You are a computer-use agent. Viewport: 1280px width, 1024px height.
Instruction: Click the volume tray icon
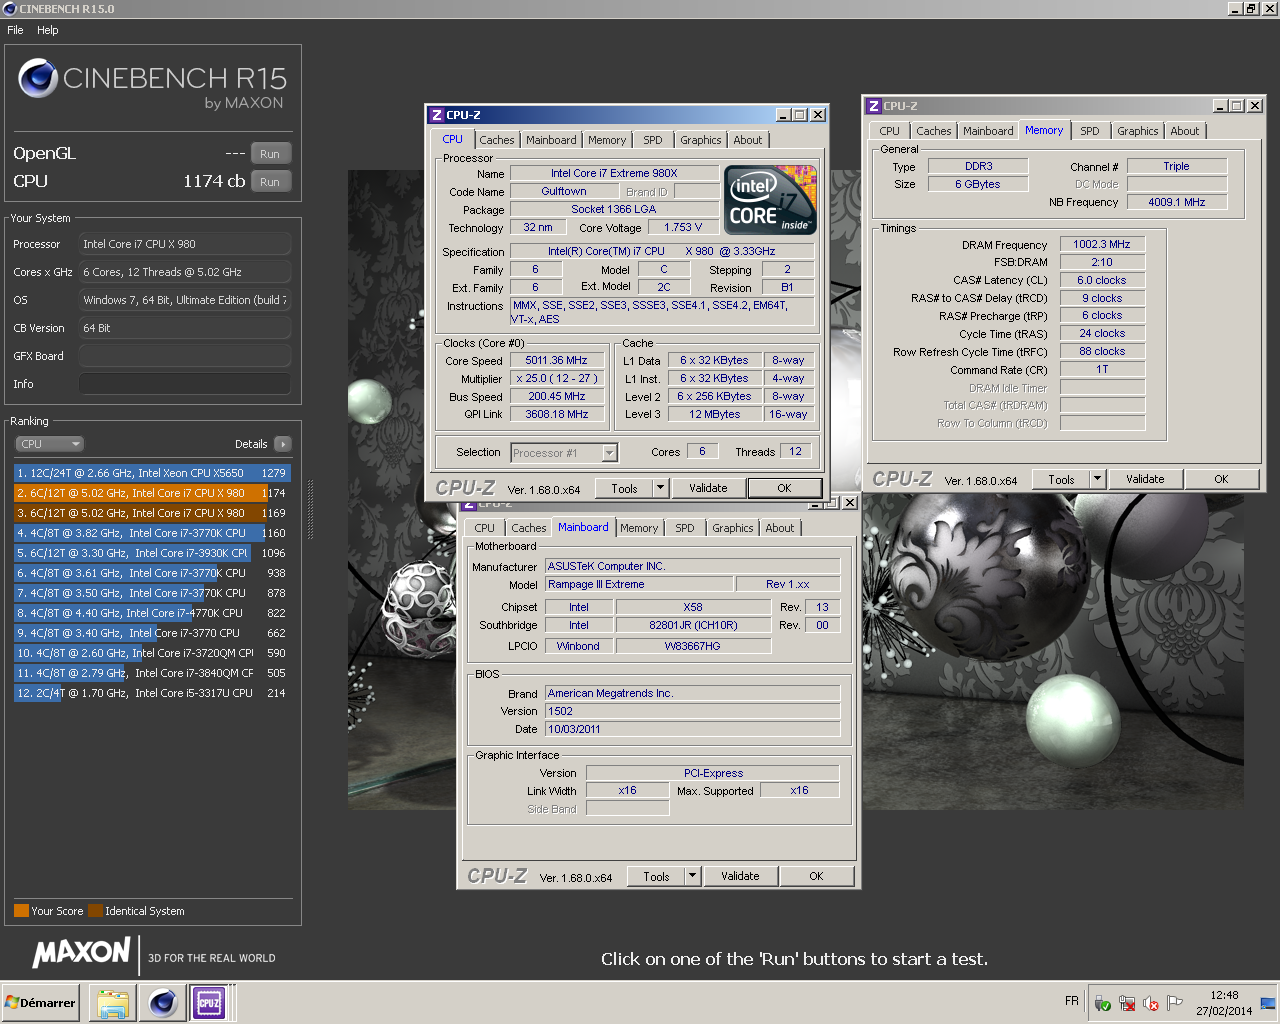(x=1151, y=1003)
